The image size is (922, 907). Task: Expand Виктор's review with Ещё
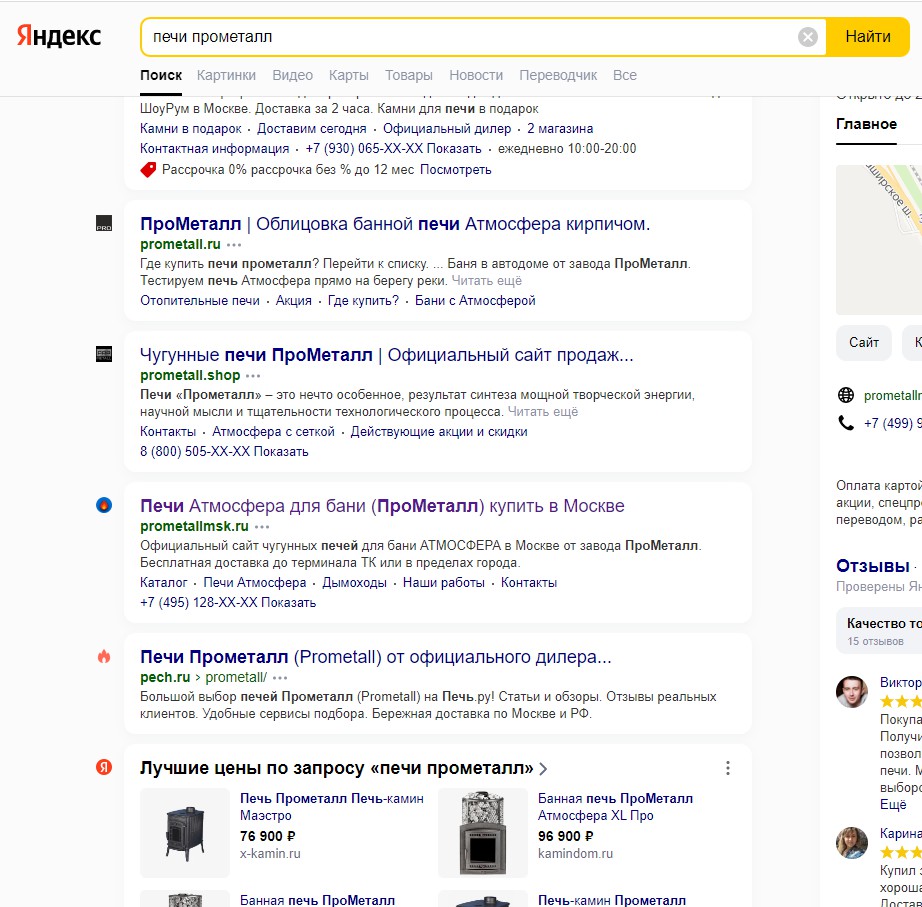click(x=893, y=805)
